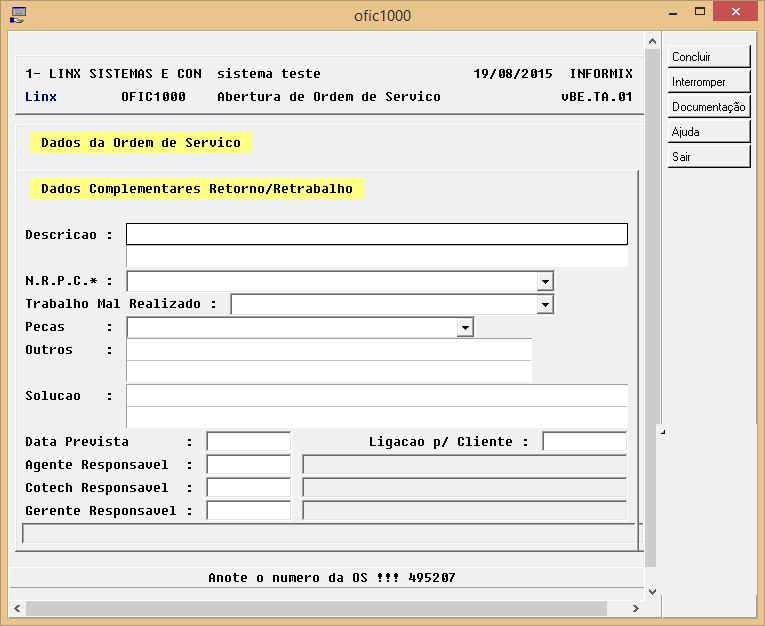This screenshot has height=626, width=765.
Task: Click the vertical scrollbar thumb
Action: [650, 307]
